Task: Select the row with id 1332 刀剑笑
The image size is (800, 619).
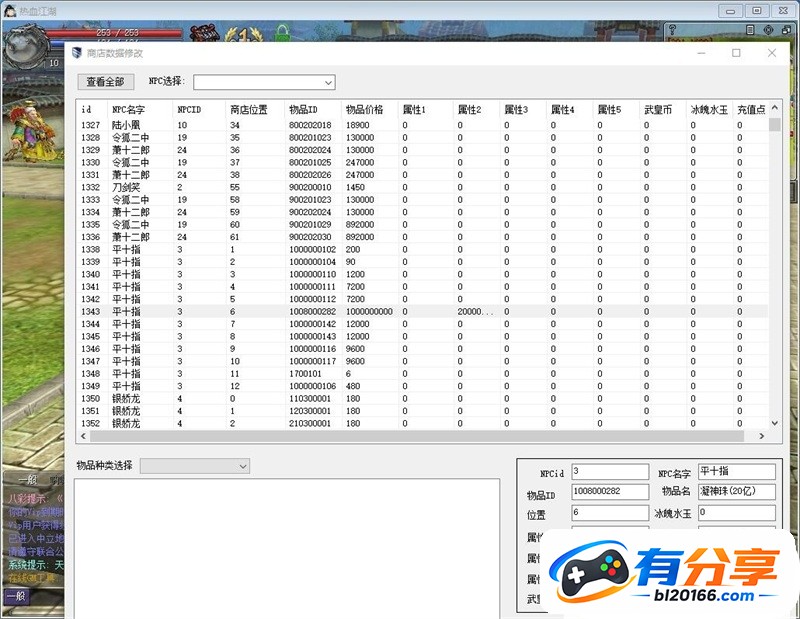Action: [x=422, y=187]
